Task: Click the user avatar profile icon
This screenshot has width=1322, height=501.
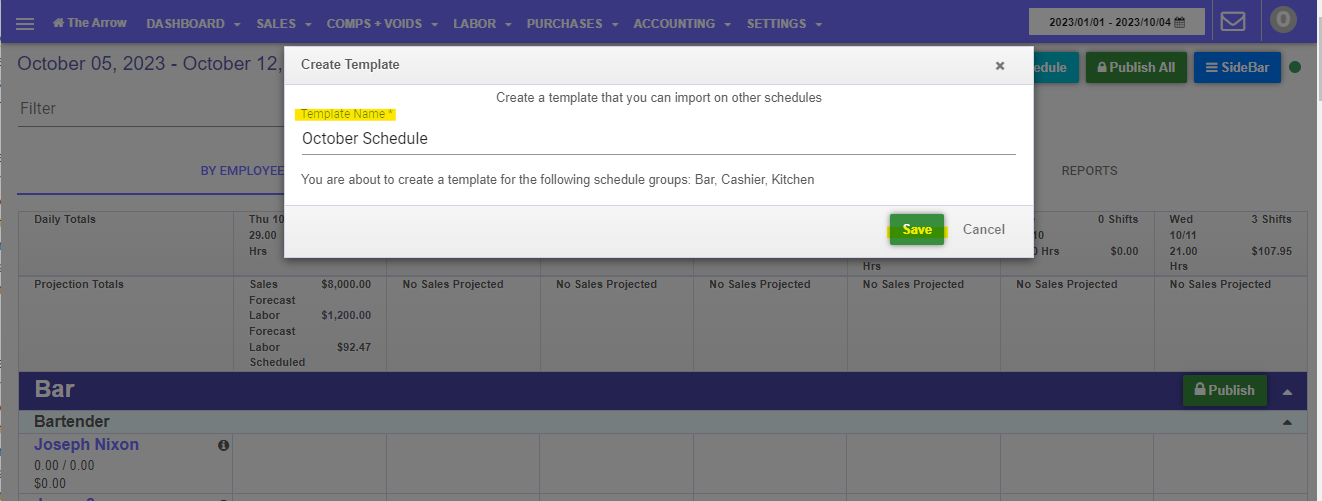Action: pyautogui.click(x=1282, y=20)
